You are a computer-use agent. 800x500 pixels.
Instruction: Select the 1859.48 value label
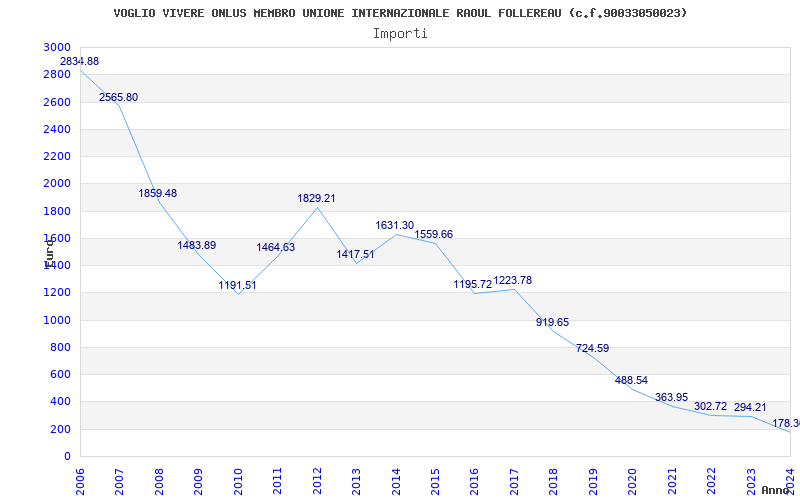pyautogui.click(x=158, y=193)
